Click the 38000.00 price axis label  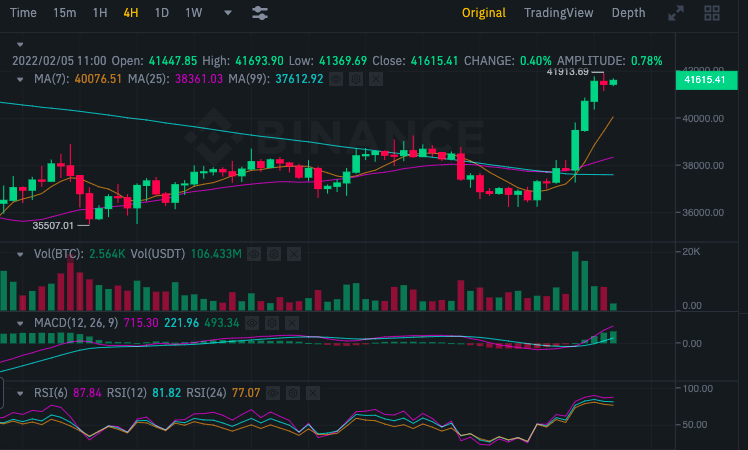click(703, 166)
